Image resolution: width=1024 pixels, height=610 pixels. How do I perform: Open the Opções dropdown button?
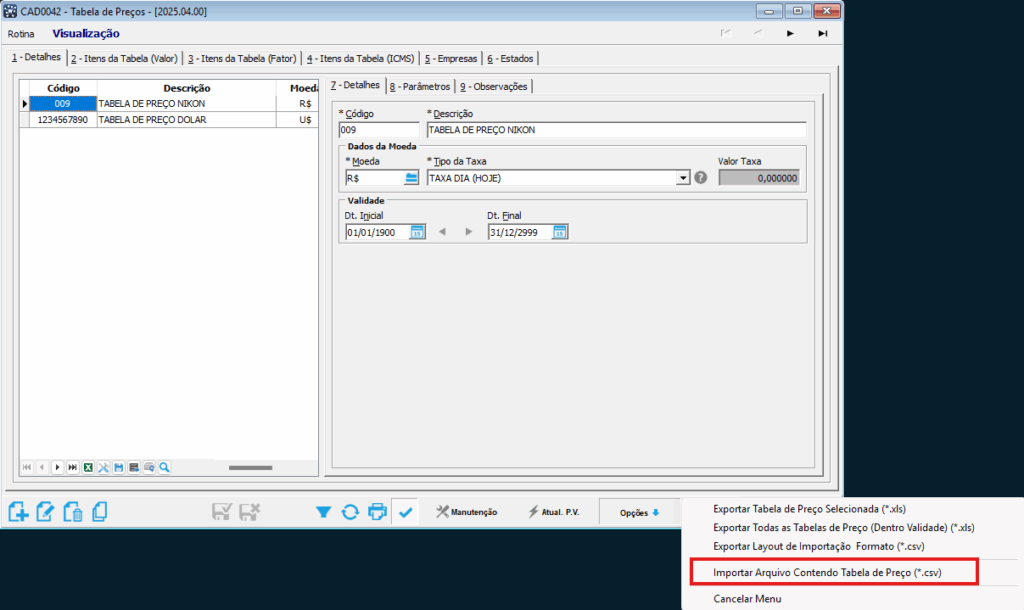(640, 513)
